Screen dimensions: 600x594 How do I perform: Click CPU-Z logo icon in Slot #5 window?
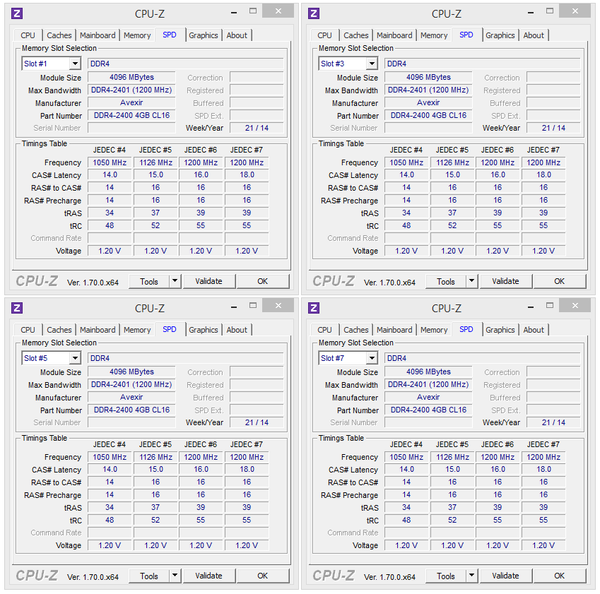coord(17,308)
